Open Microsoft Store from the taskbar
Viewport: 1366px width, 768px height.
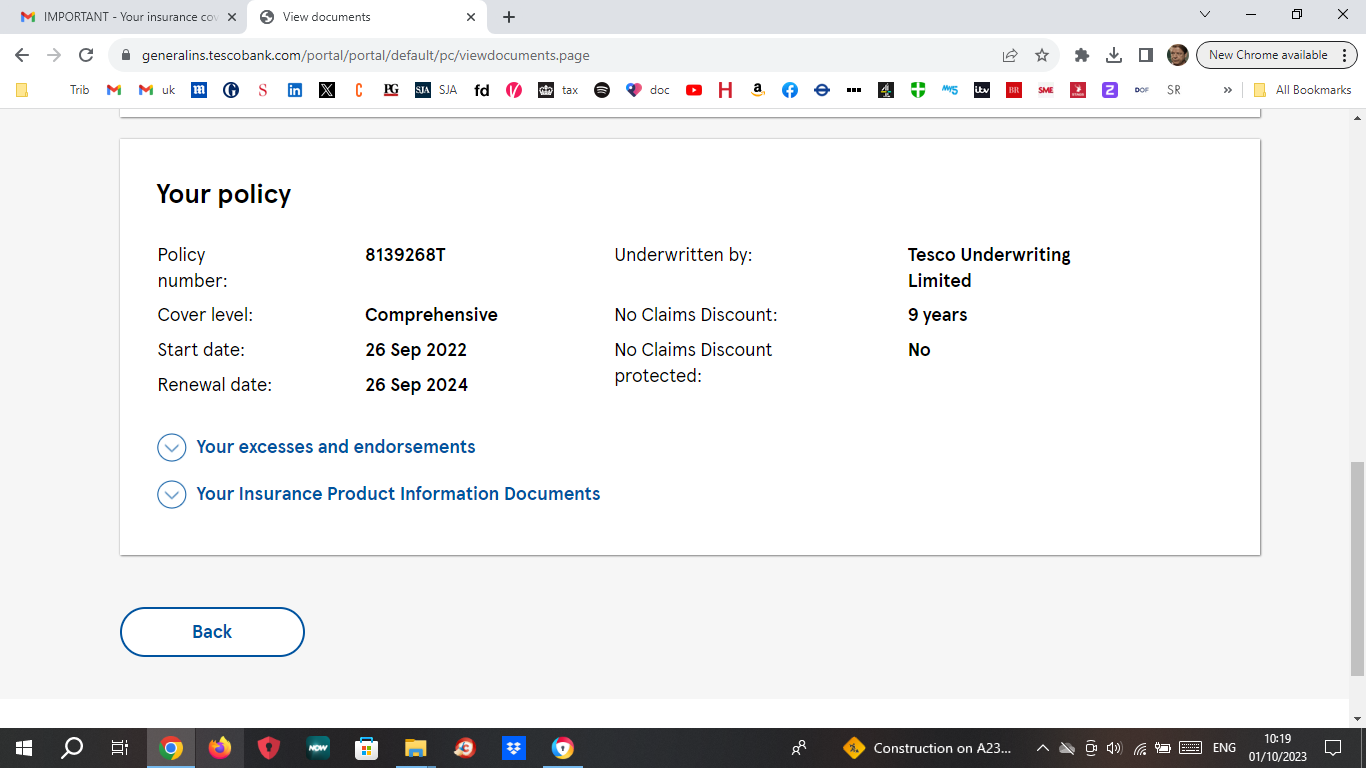click(367, 748)
